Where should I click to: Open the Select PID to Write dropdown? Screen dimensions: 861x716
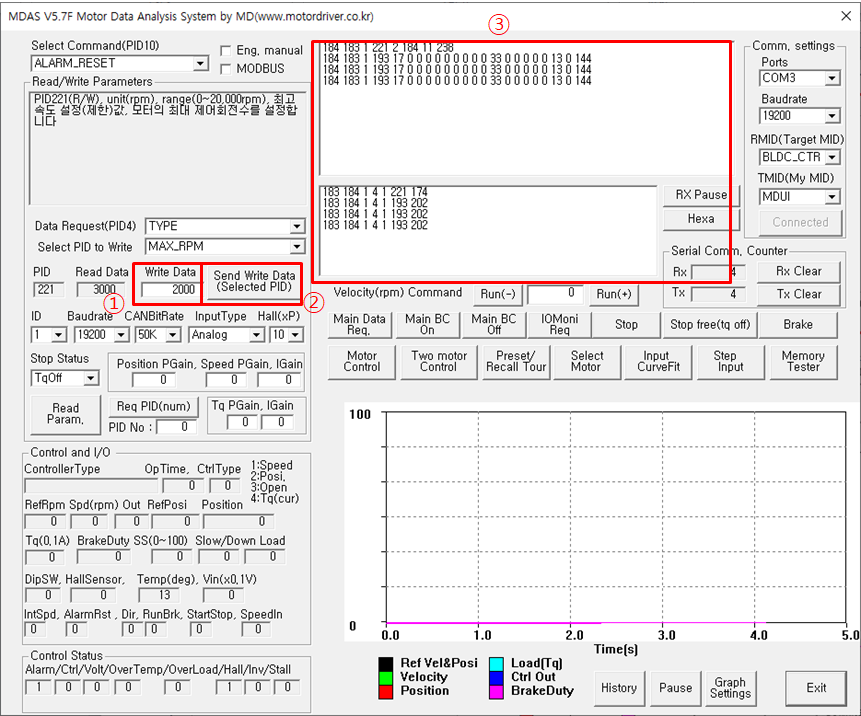(297, 247)
